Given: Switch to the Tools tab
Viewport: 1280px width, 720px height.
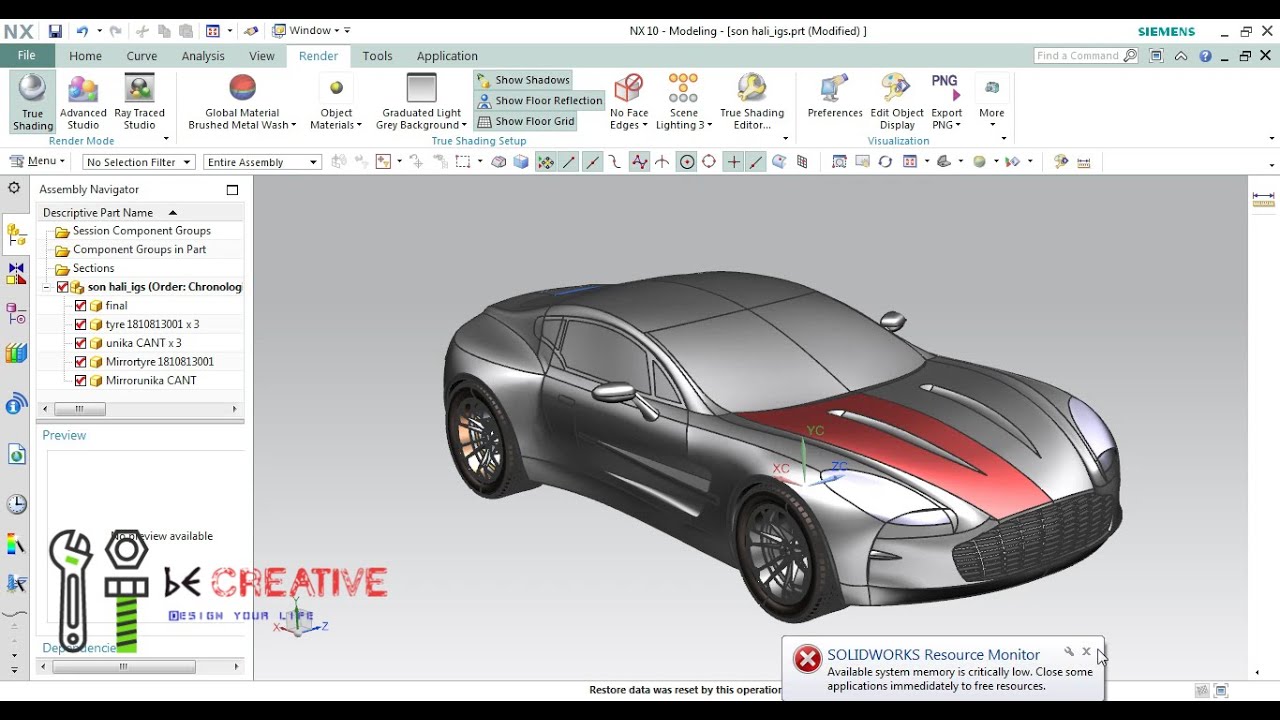Looking at the screenshot, I should pyautogui.click(x=377, y=56).
